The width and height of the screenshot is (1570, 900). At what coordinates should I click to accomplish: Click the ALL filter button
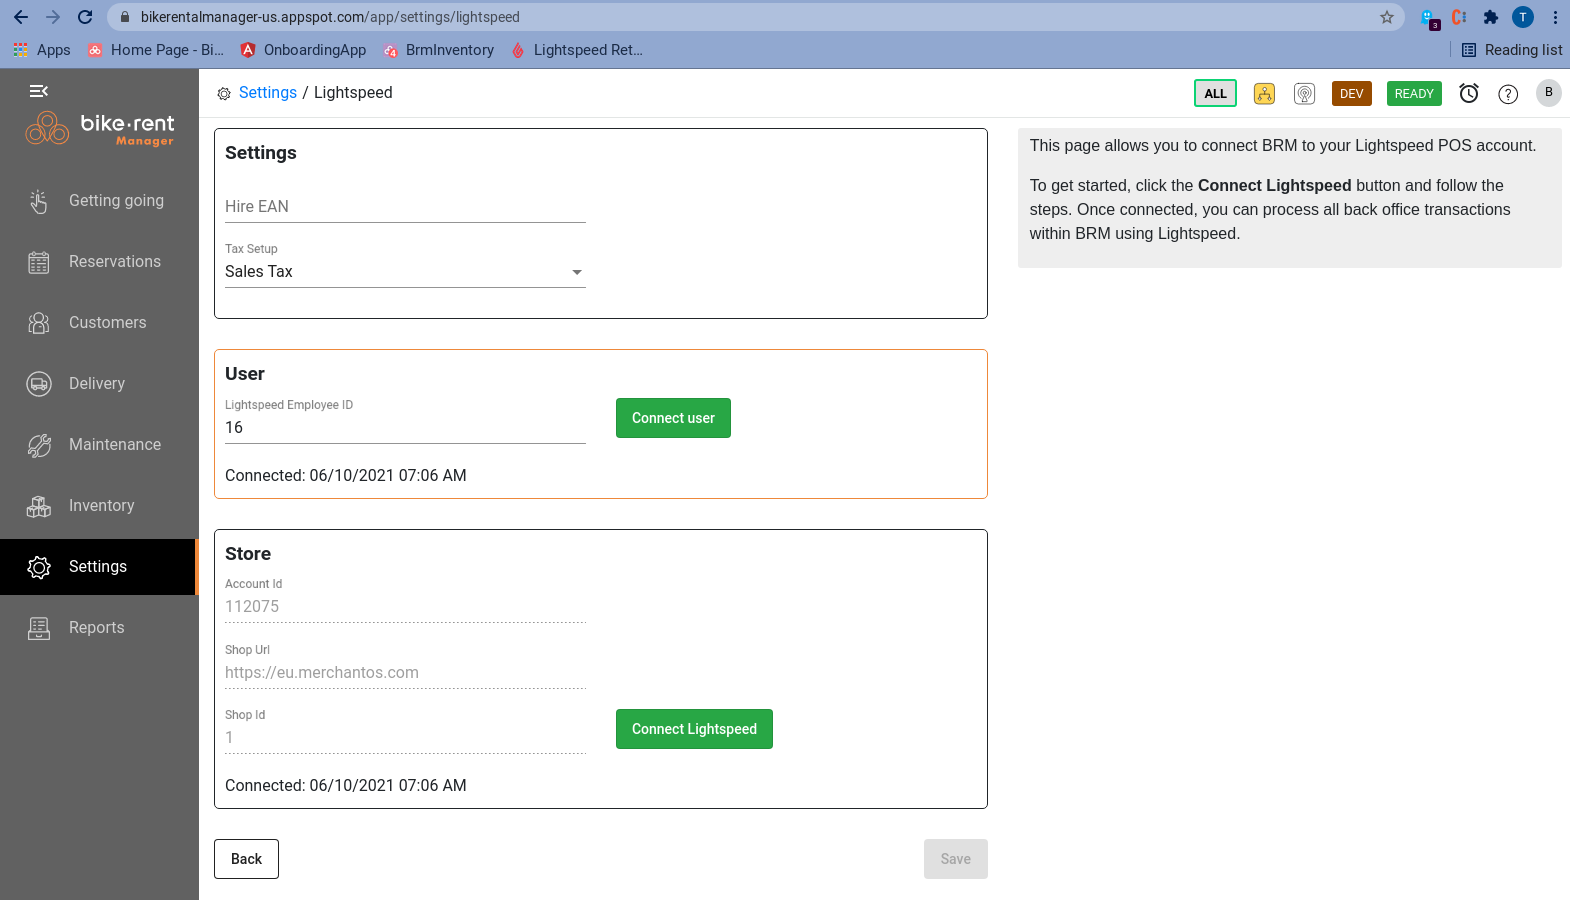(x=1215, y=93)
